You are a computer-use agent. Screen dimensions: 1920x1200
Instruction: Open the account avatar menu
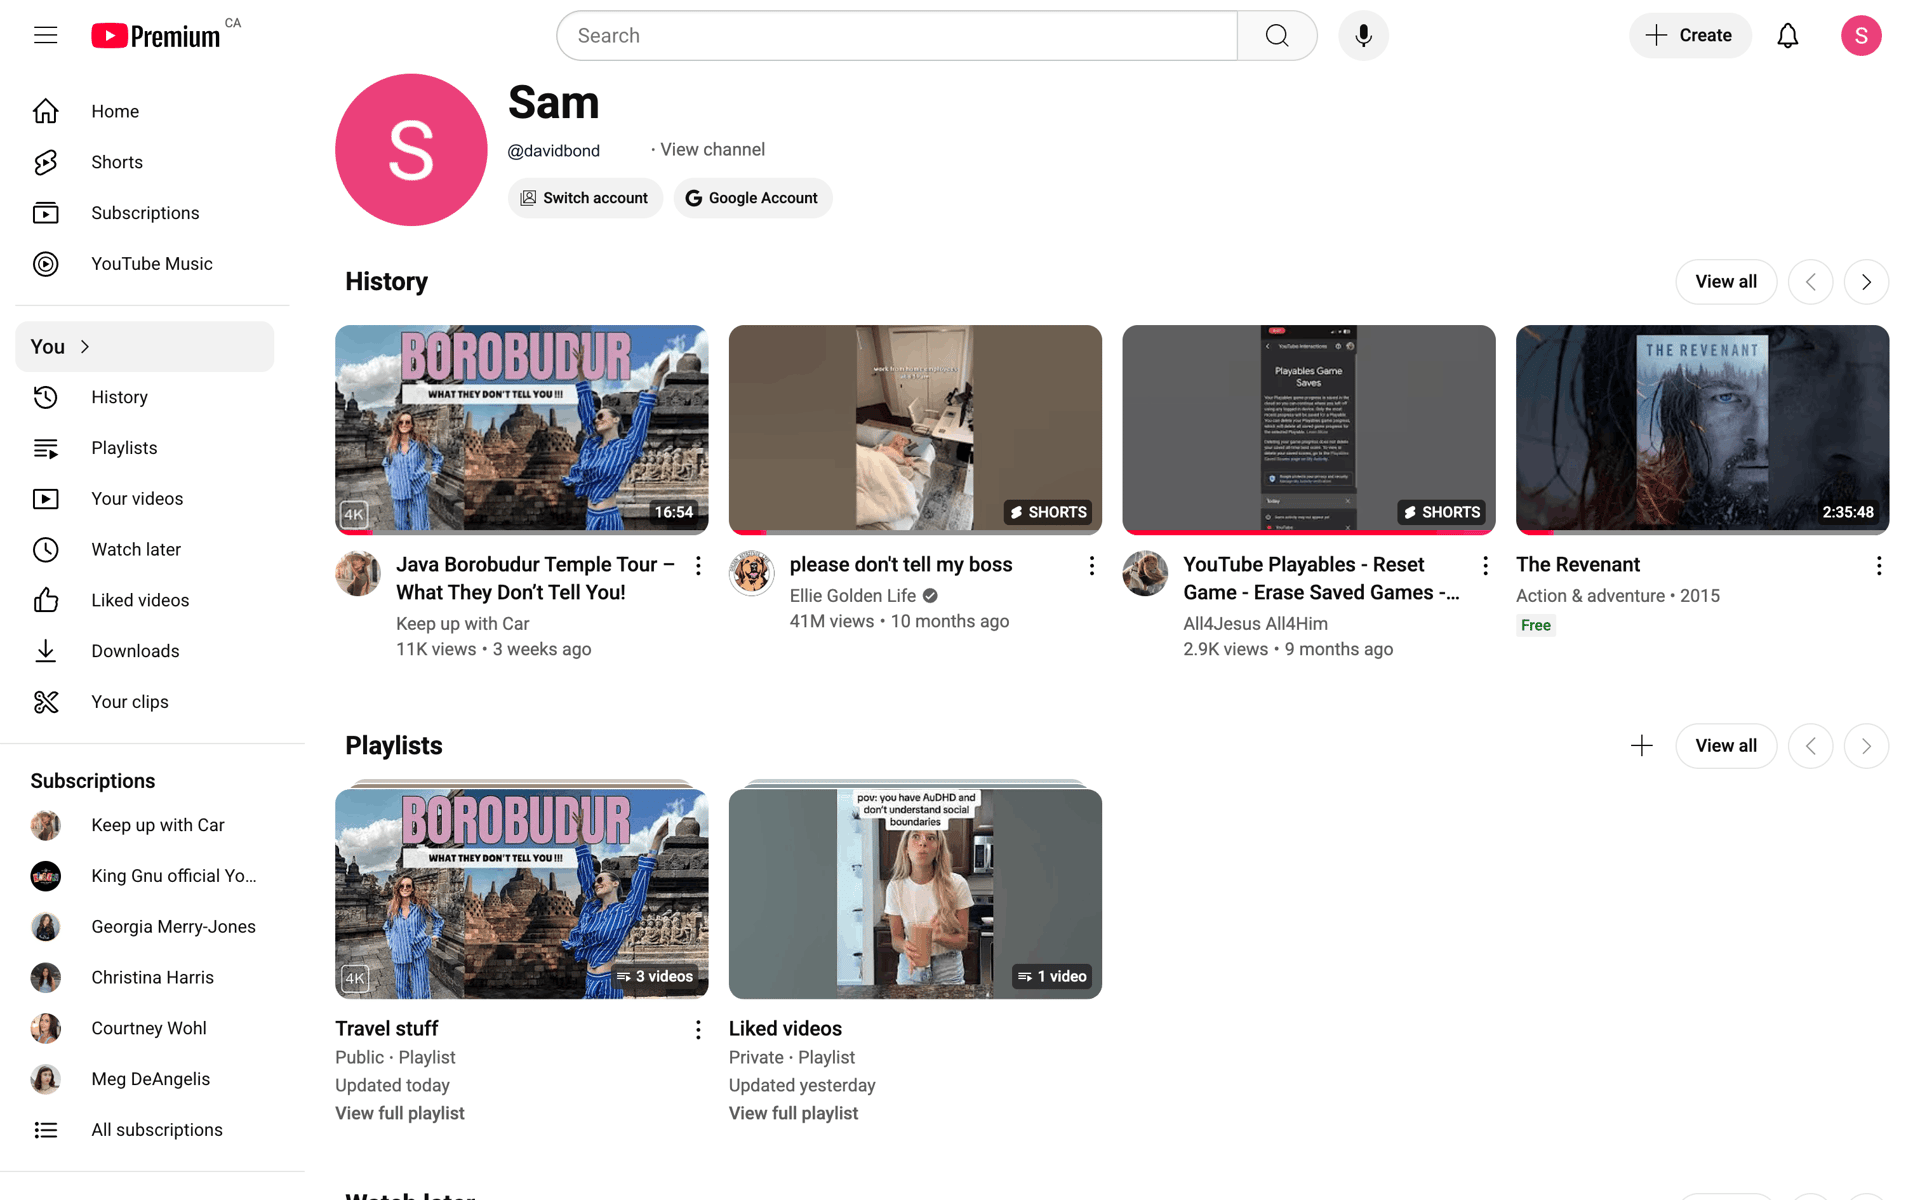[x=1861, y=36]
